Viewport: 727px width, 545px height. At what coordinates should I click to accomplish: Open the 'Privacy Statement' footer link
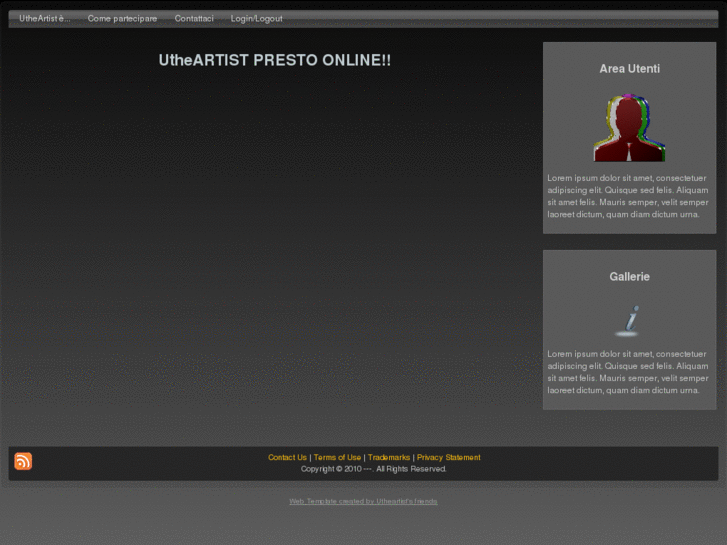tap(448, 457)
